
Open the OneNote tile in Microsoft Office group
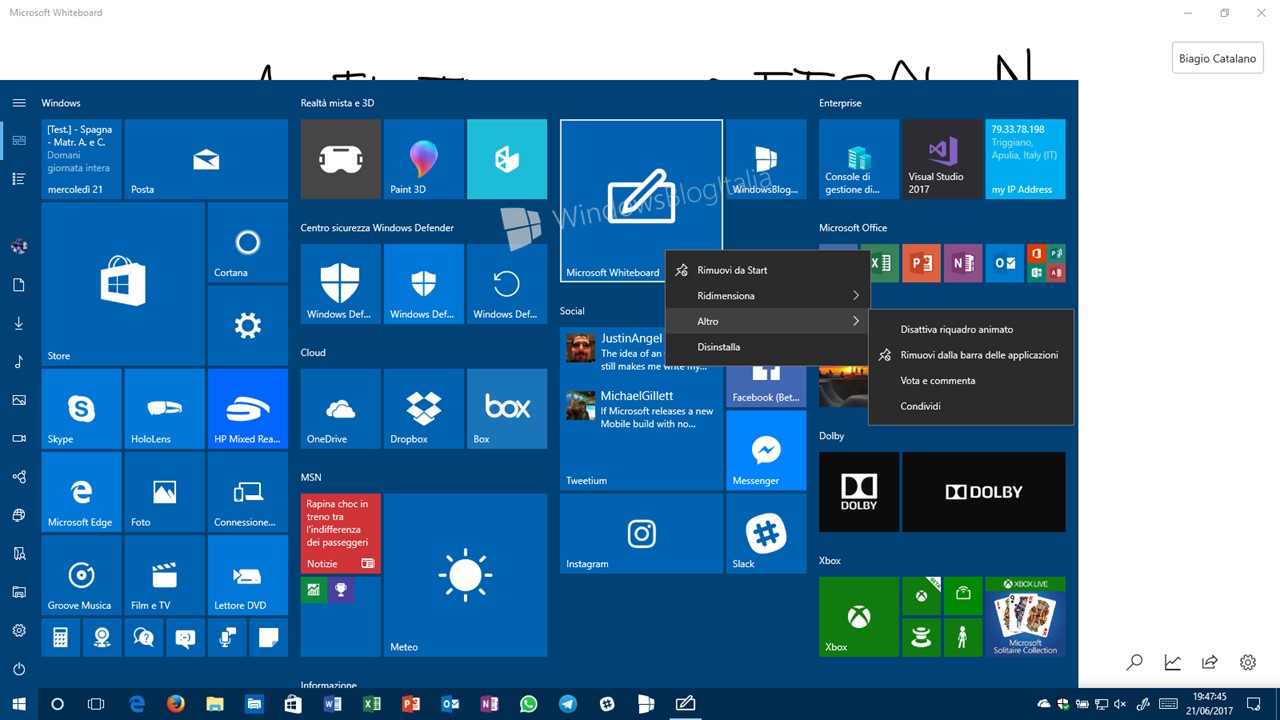[963, 263]
